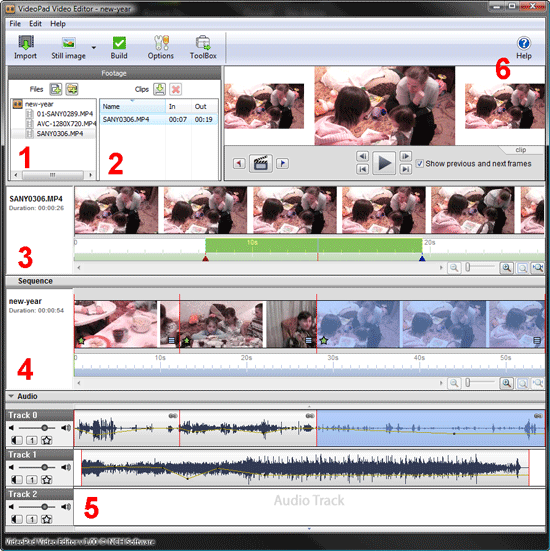
Task: Select SANY0306.MP4 in the files tree
Action: 60,134
